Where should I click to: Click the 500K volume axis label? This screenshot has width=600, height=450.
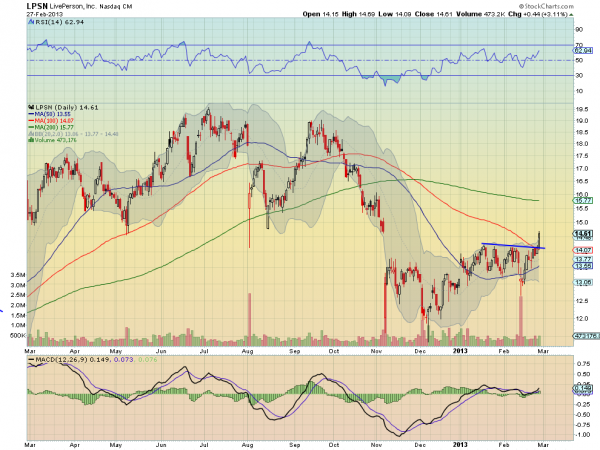click(x=18, y=336)
